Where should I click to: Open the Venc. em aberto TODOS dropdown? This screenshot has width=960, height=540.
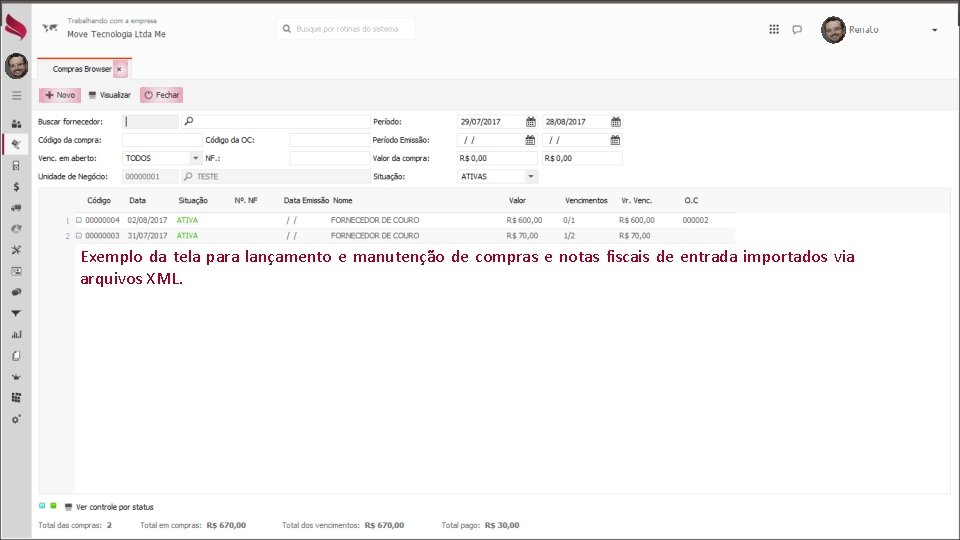point(195,158)
